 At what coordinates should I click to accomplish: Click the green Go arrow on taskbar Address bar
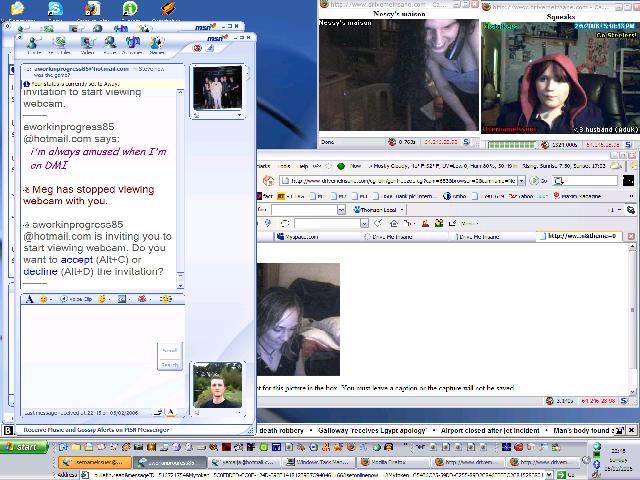point(561,475)
